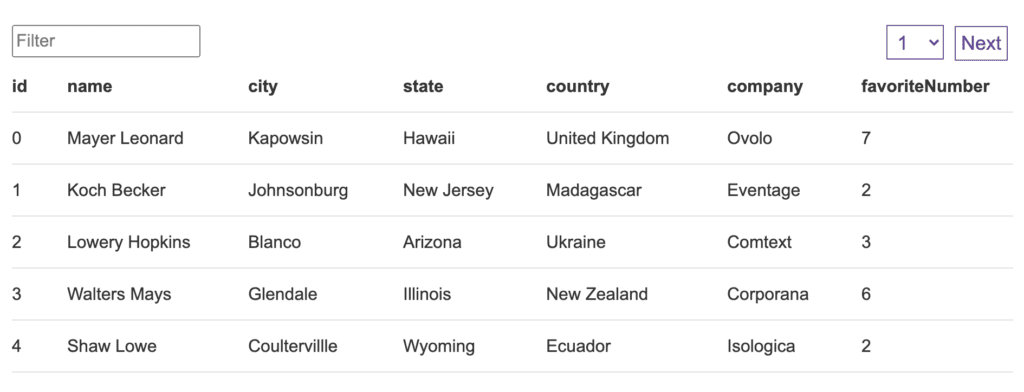Click the Walters Mays name cell
1024x392 pixels.
point(119,294)
